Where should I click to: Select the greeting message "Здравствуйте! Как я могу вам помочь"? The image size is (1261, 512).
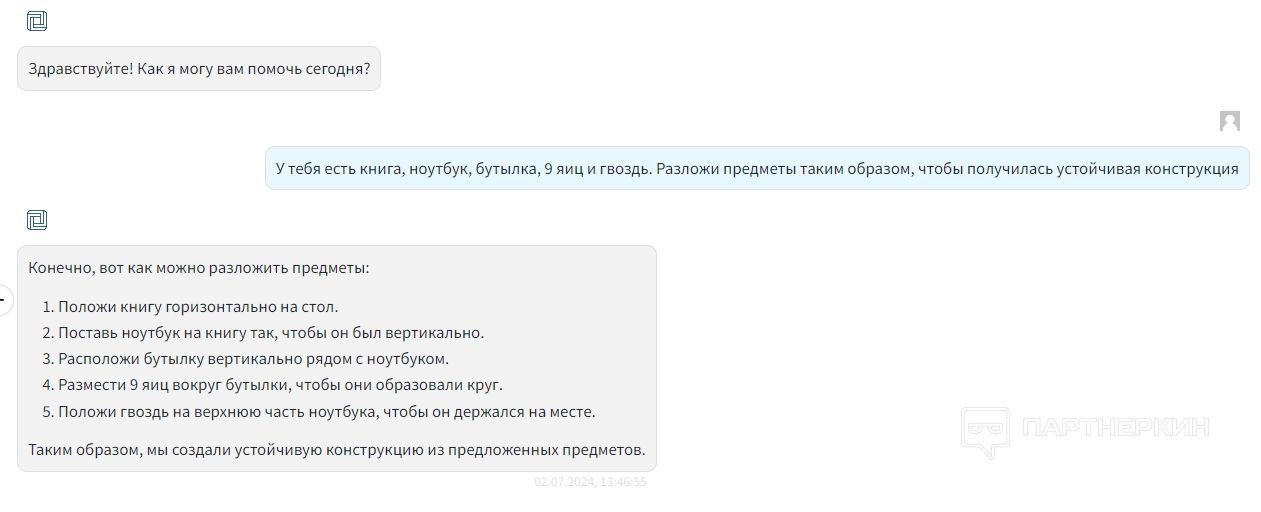[199, 69]
